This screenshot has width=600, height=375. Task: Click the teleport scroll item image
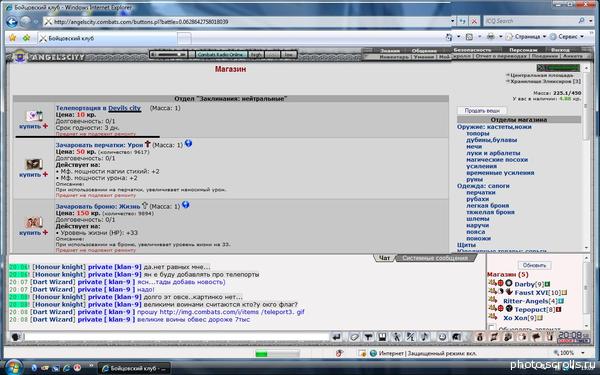pos(34,115)
